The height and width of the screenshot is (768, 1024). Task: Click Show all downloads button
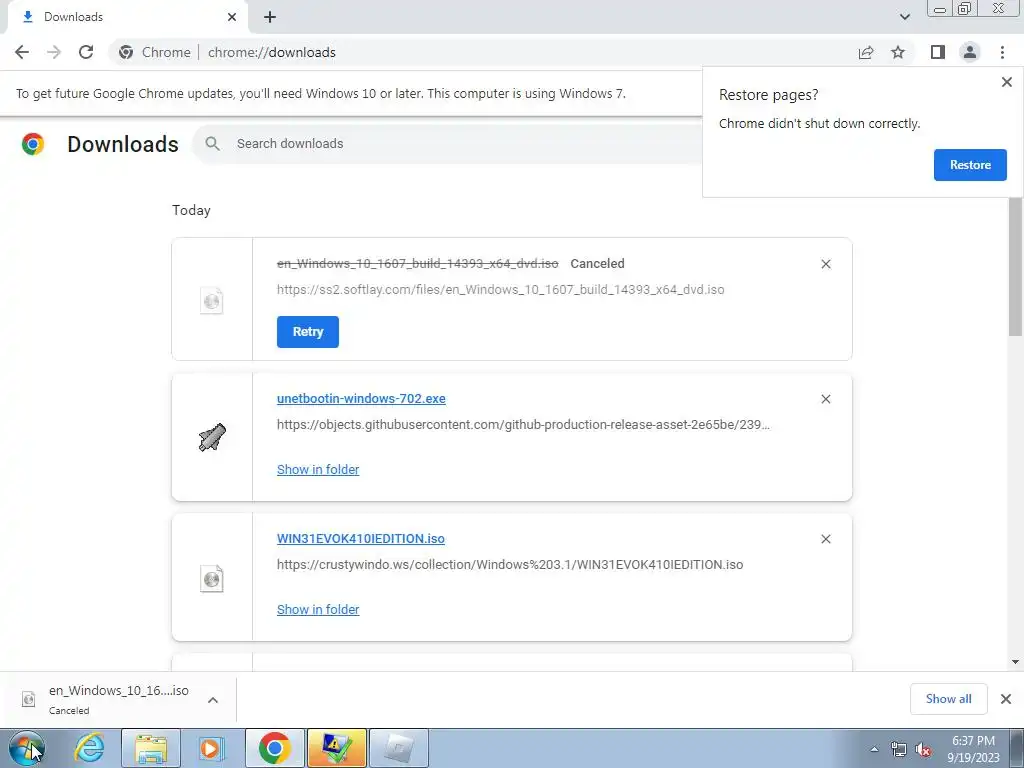coord(948,699)
